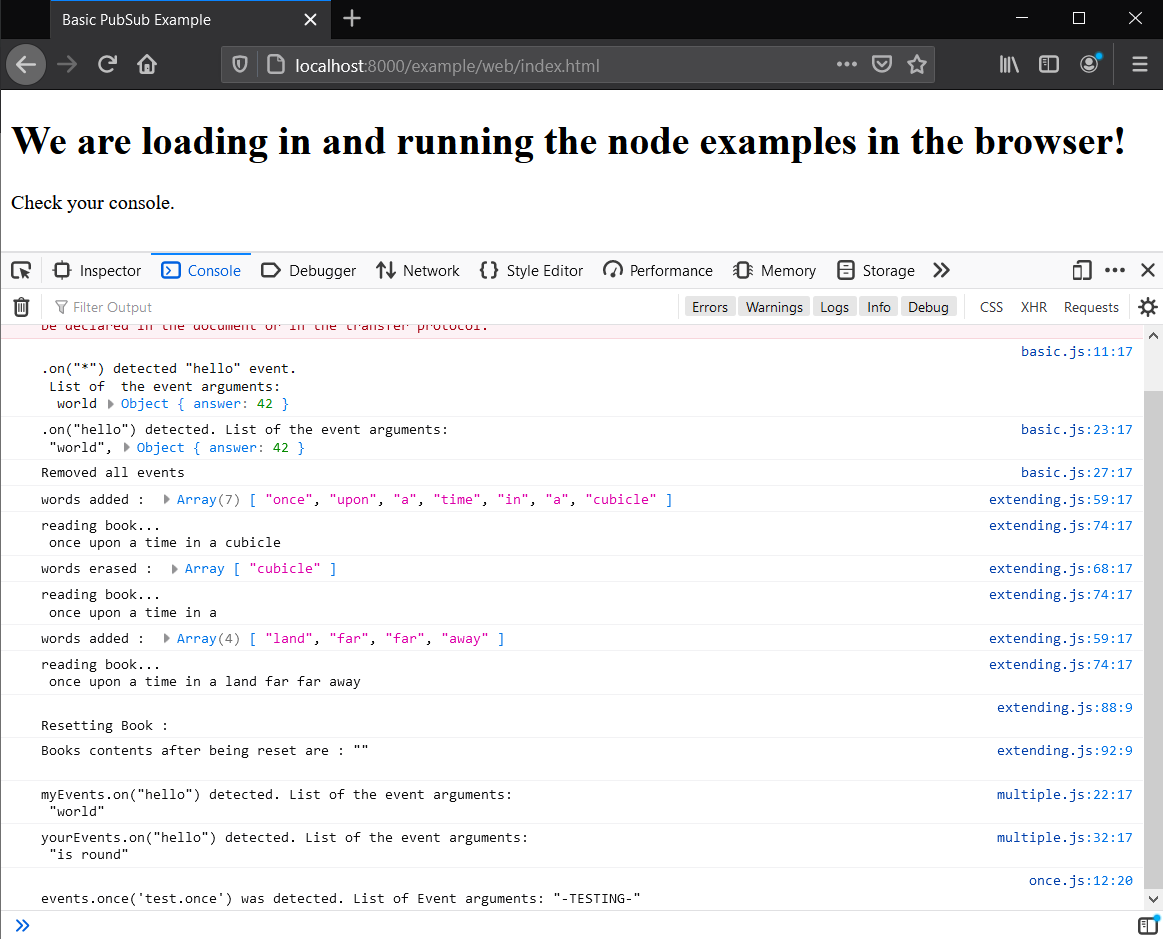Open source link extending.js:88:9

1064,708
